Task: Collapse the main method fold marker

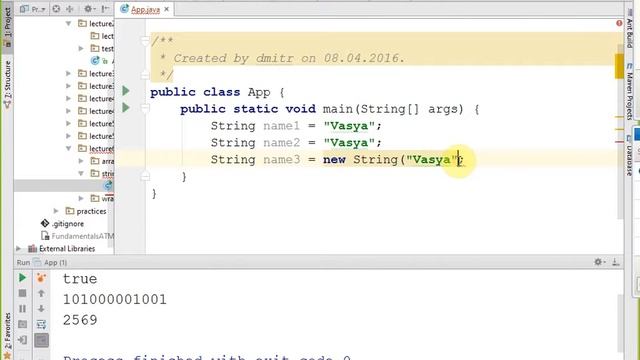Action: (145, 108)
